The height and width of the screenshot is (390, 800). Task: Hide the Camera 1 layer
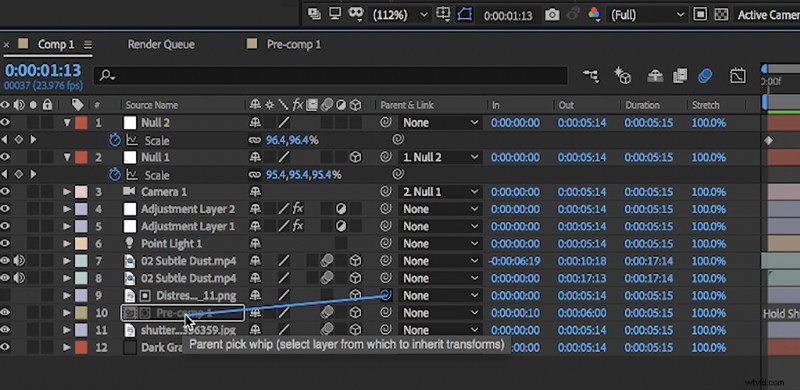[x=5, y=191]
